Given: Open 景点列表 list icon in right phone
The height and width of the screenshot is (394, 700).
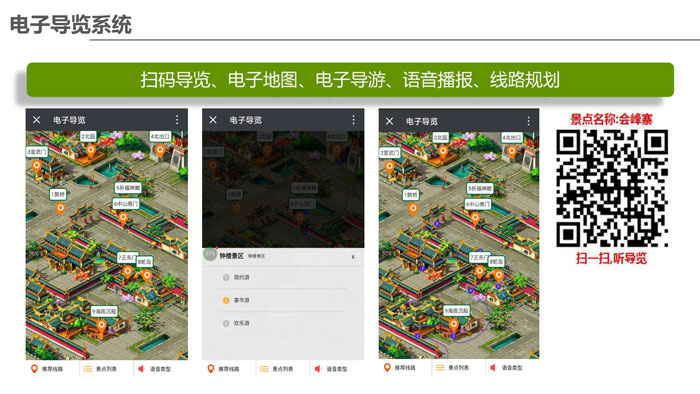Looking at the screenshot, I should coord(440,368).
